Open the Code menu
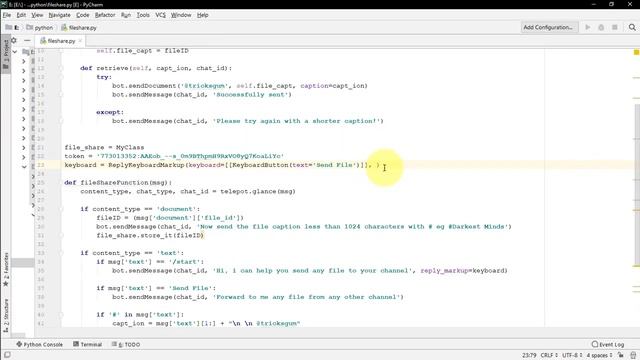The width and height of the screenshot is (640, 360). click(82, 15)
